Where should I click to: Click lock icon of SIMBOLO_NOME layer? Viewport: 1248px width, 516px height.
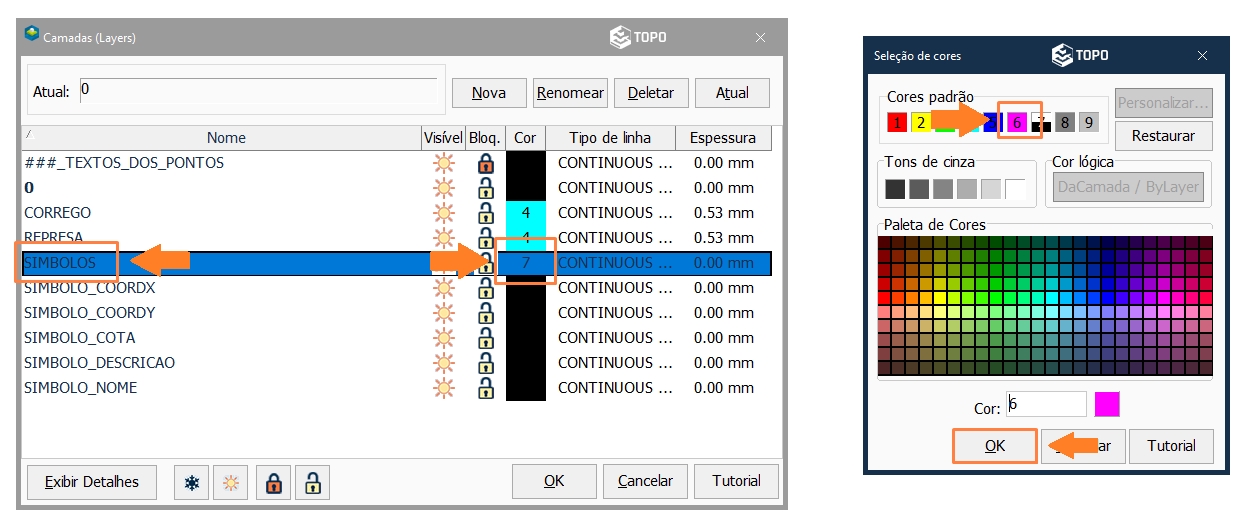pyautogui.click(x=486, y=388)
